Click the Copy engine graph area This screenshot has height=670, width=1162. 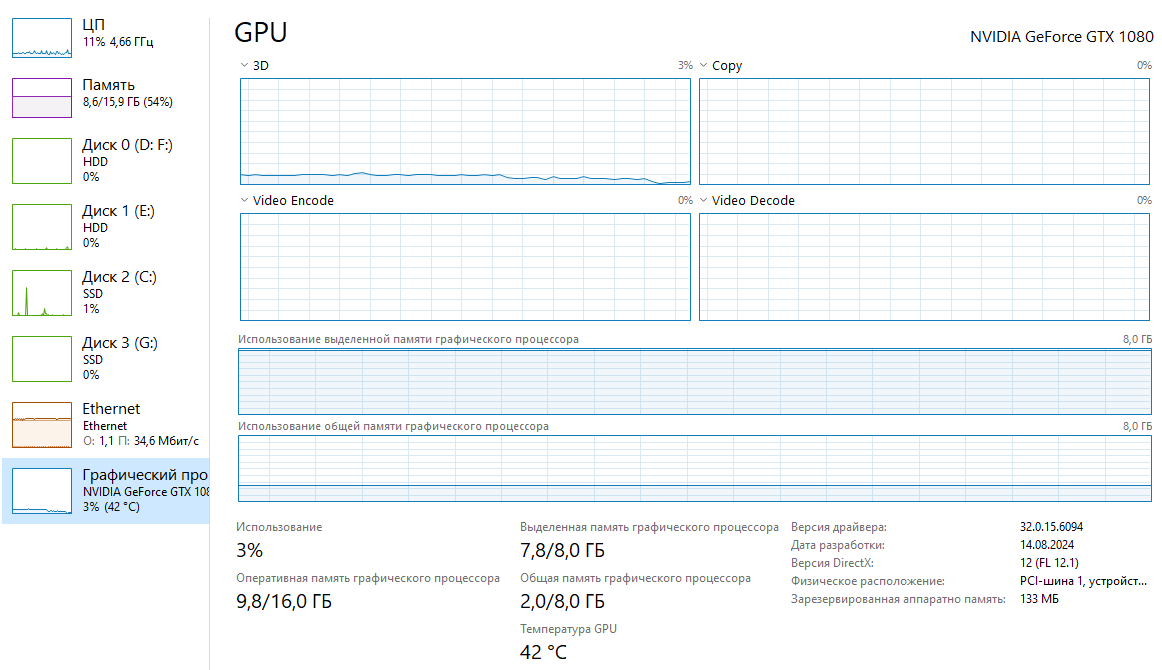pyautogui.click(x=925, y=131)
